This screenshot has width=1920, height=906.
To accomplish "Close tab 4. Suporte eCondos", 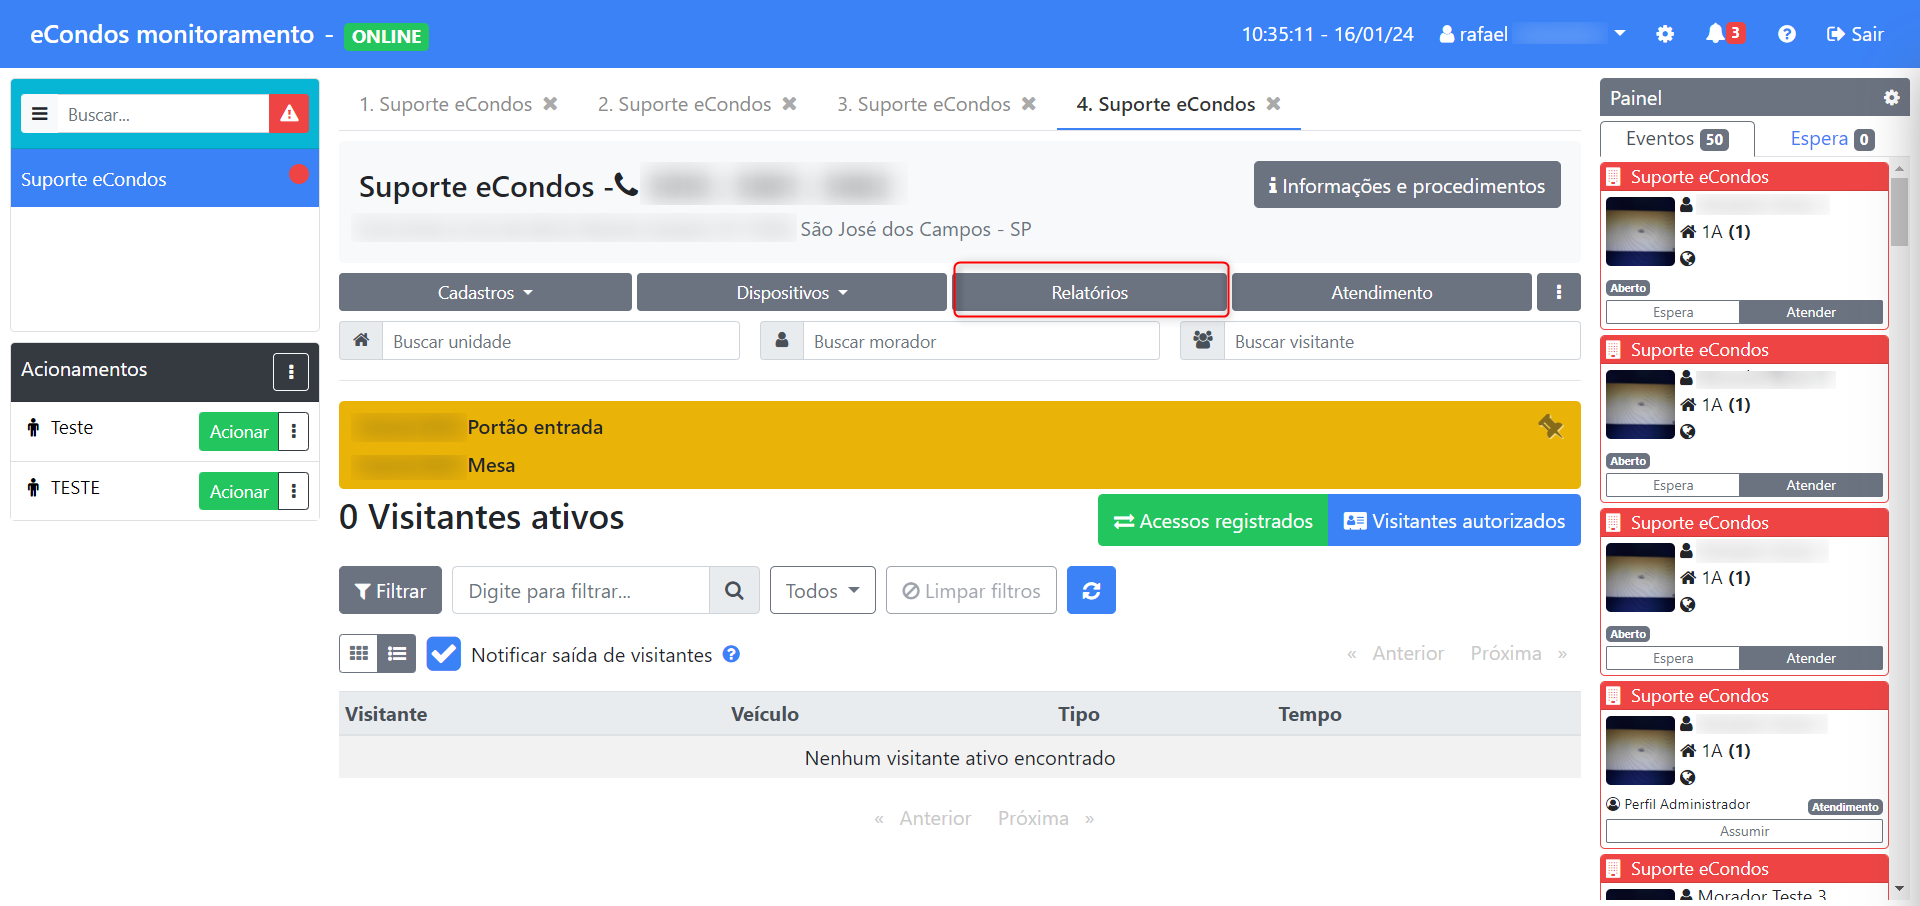I will tap(1273, 104).
